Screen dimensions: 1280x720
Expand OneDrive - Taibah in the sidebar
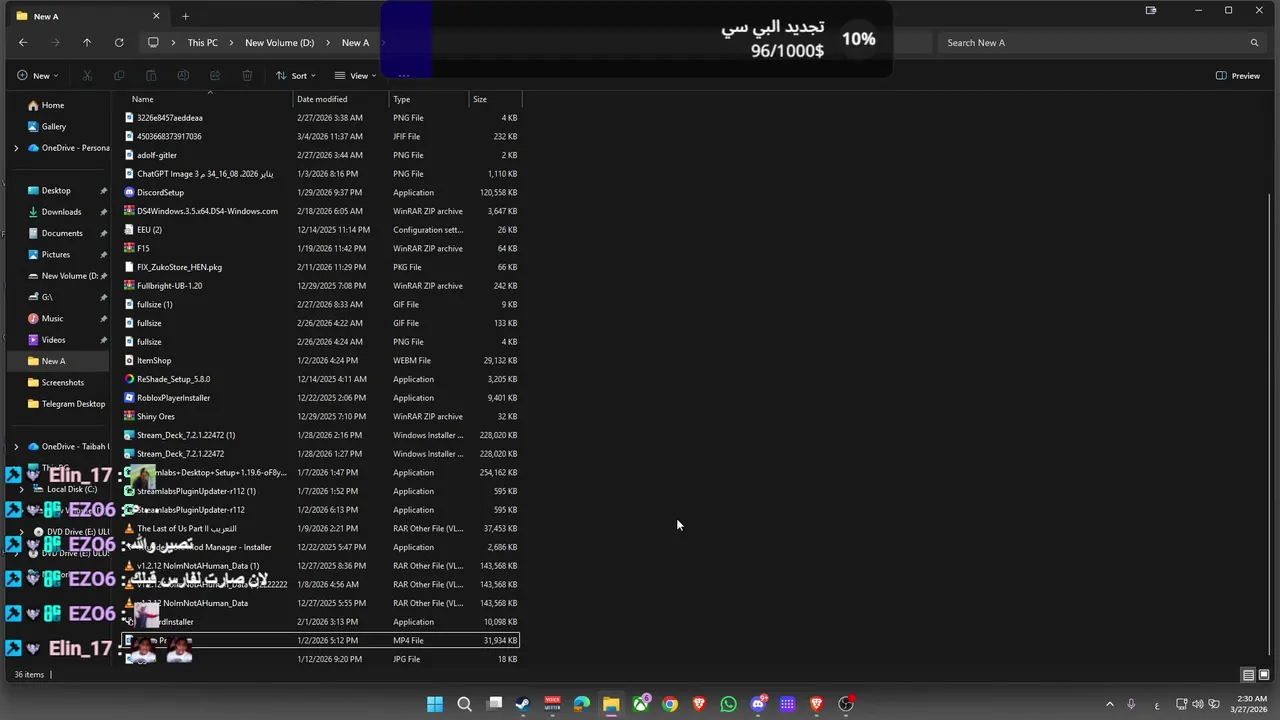(15, 447)
